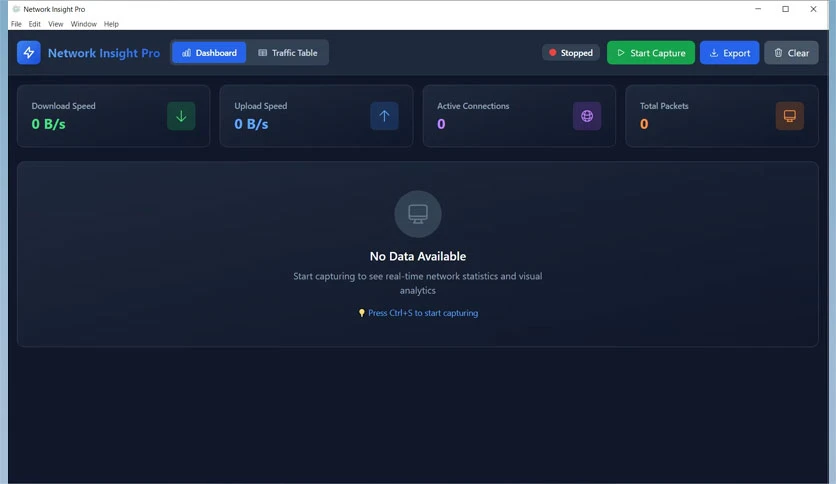Clear captured data with Clear button
Image resolution: width=836 pixels, height=484 pixels.
[x=791, y=53]
